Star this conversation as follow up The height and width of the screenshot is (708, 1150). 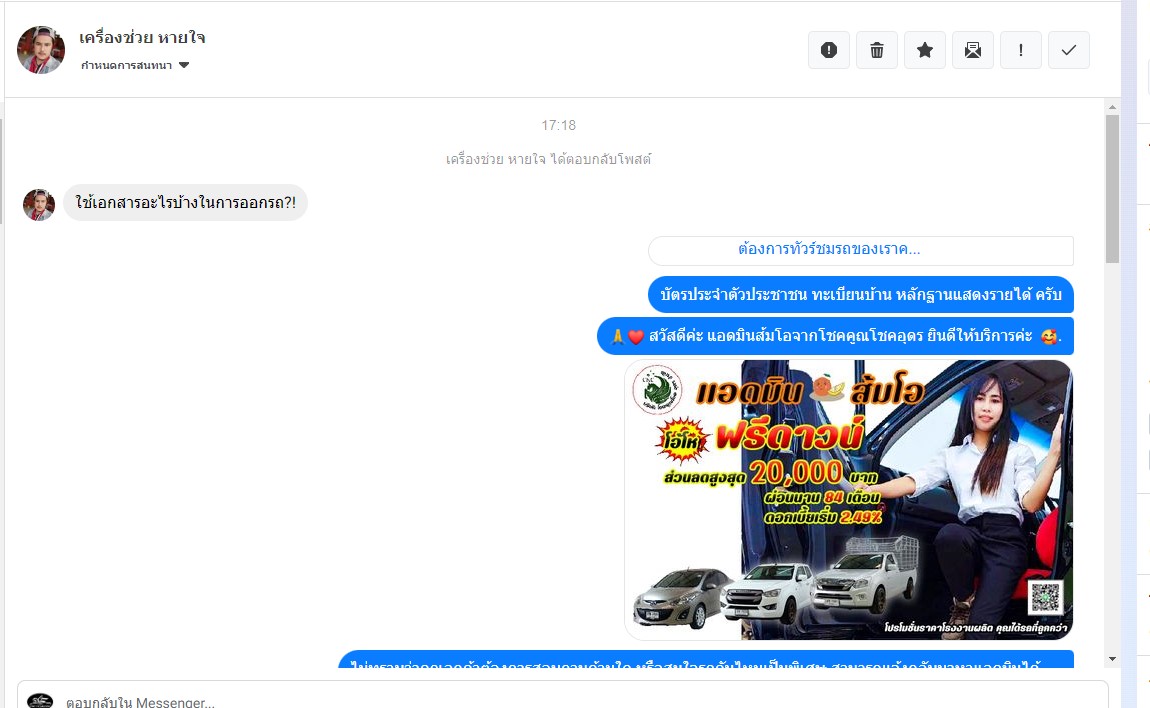pos(925,50)
